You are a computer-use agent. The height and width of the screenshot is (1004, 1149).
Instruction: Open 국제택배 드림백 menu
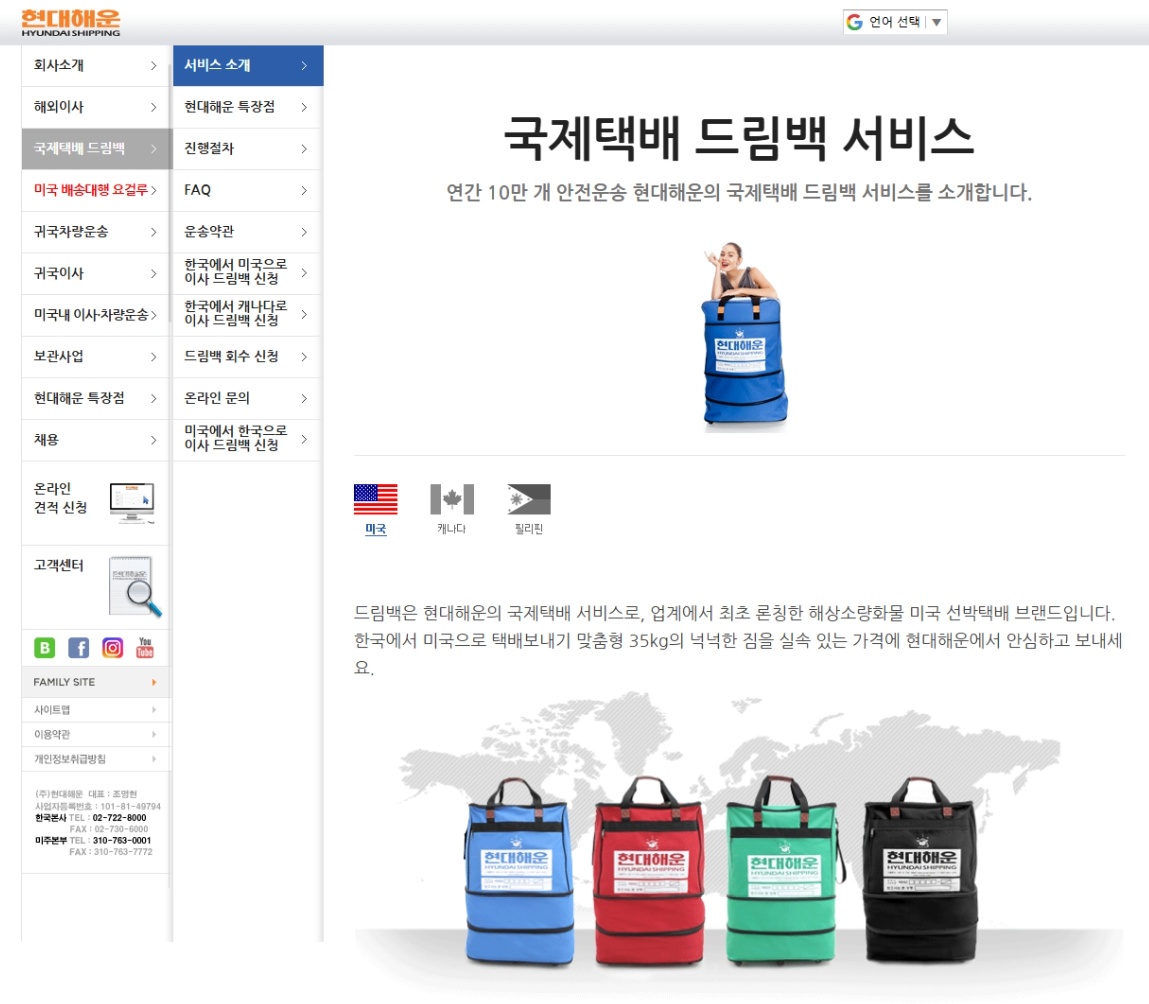[x=95, y=149]
